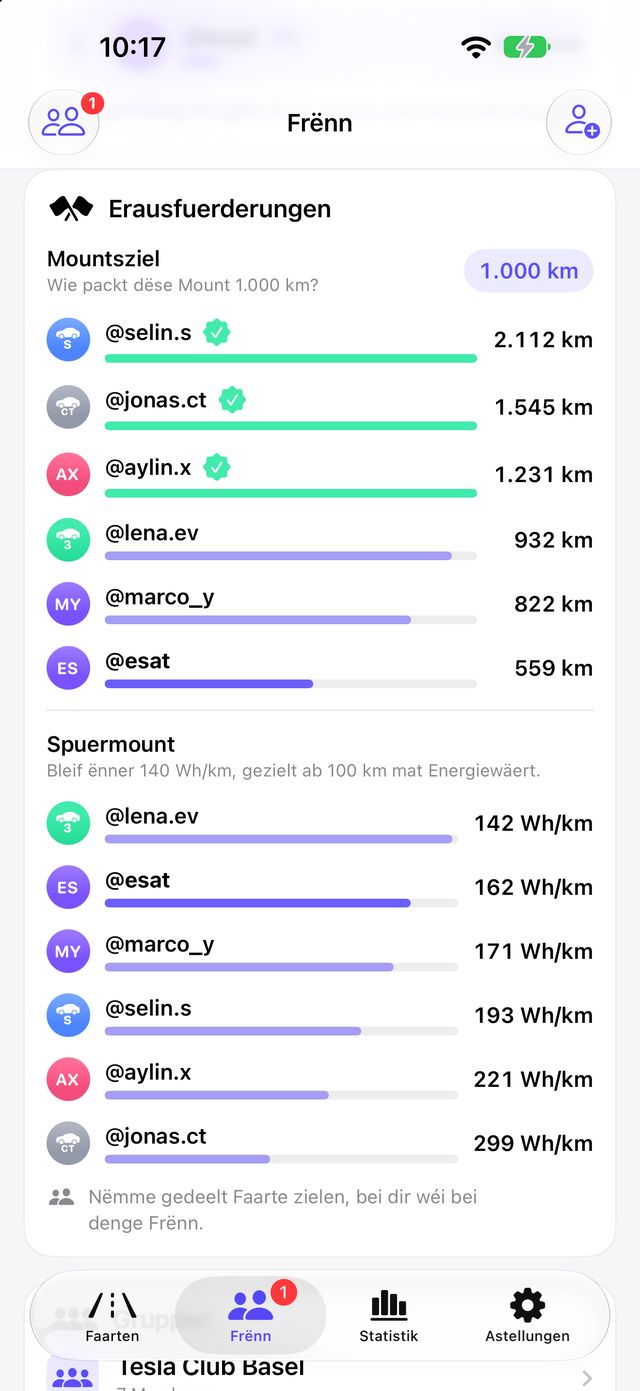Open @jonas.ct gray CT avatar in Mountsziel
Viewport: 640px width, 1391px height.
(x=68, y=407)
